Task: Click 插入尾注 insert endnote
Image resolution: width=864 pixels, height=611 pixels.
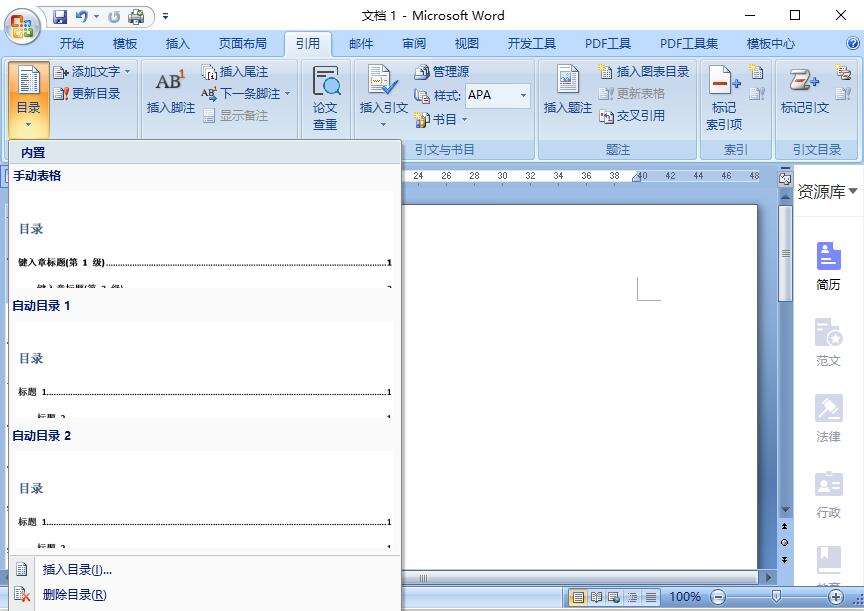Action: [235, 72]
